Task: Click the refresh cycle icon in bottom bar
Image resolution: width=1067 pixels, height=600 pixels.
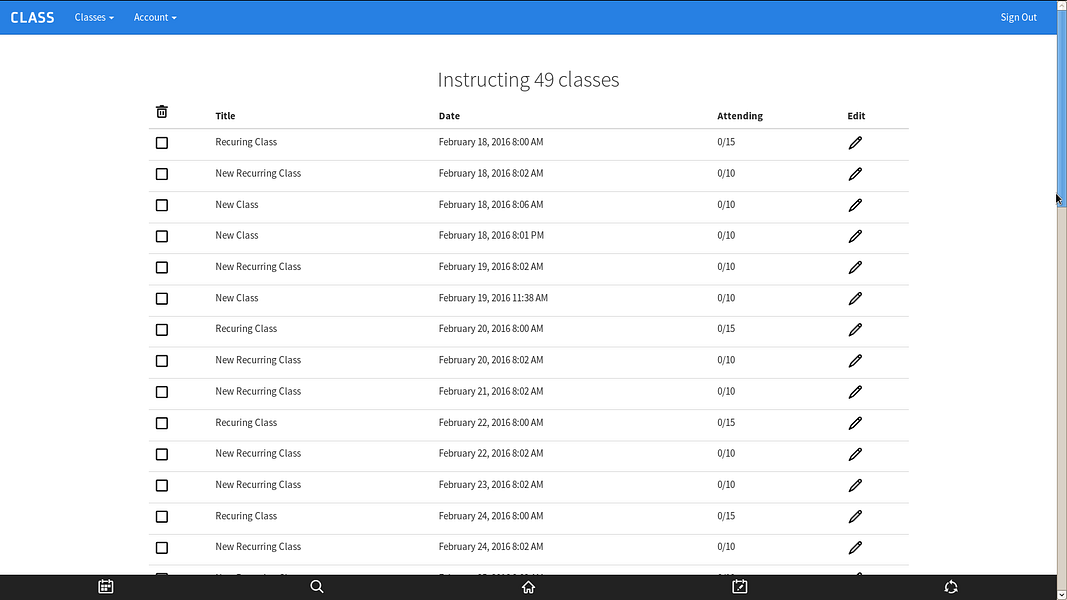Action: coord(951,586)
